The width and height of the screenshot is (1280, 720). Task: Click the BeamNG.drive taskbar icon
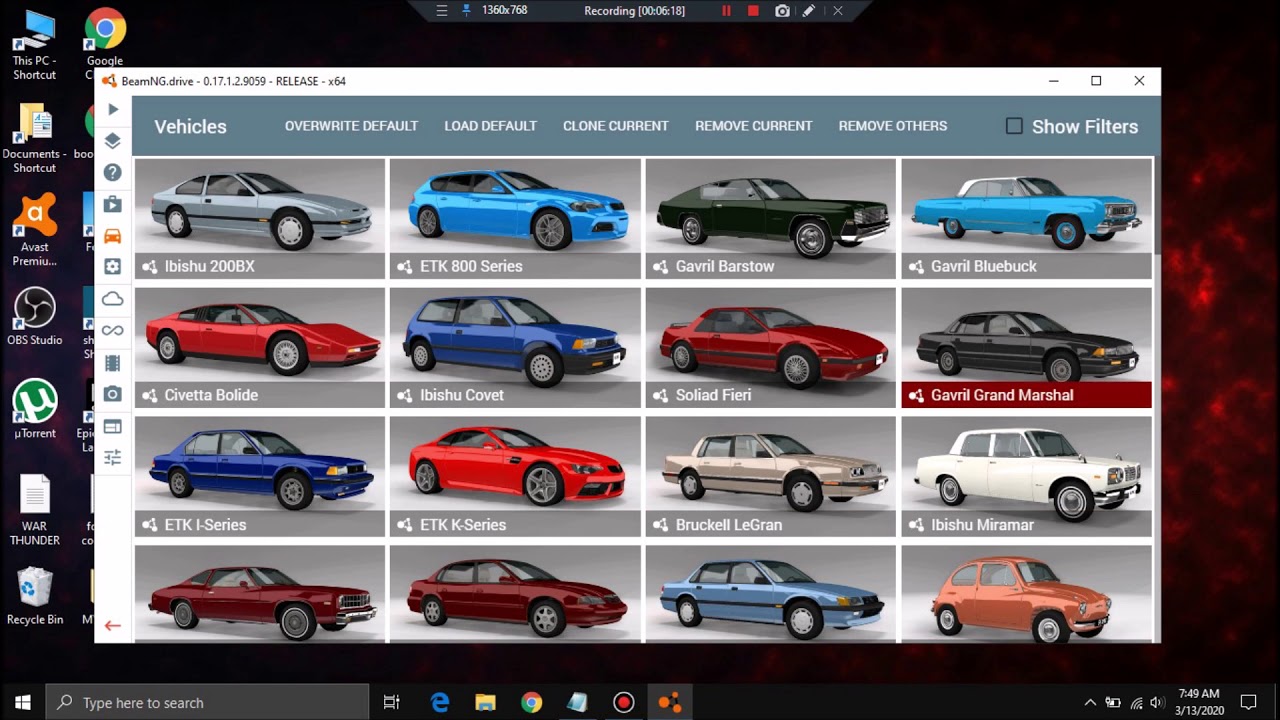pos(669,702)
